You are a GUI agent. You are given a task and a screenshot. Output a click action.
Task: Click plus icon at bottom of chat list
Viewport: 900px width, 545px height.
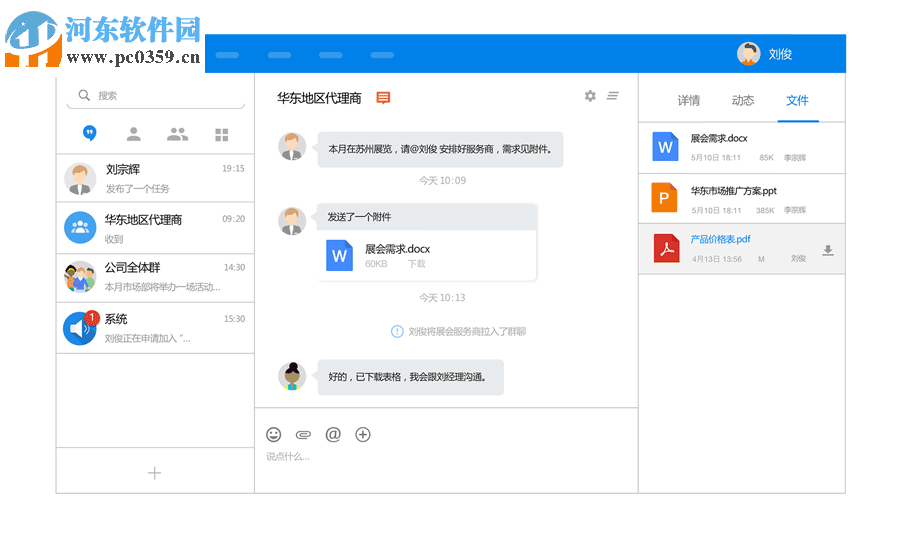(x=154, y=473)
